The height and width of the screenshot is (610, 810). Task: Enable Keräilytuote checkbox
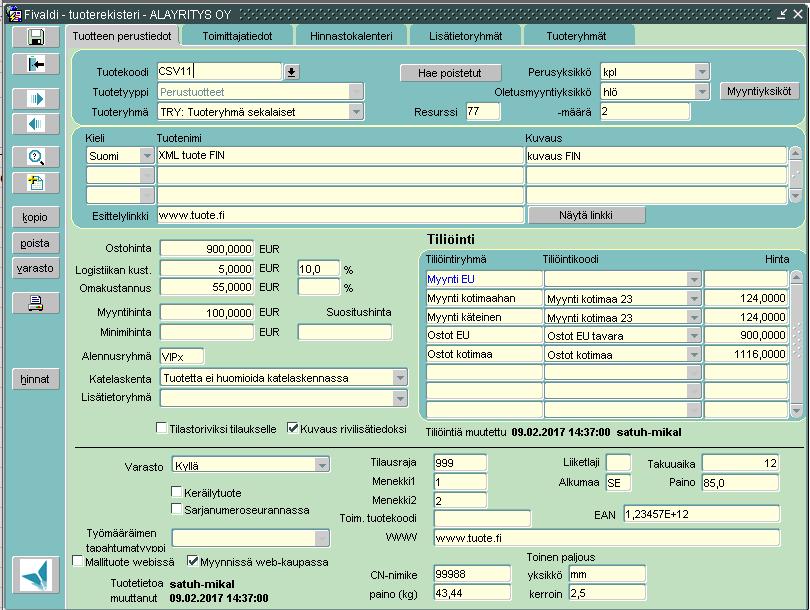tap(176, 491)
